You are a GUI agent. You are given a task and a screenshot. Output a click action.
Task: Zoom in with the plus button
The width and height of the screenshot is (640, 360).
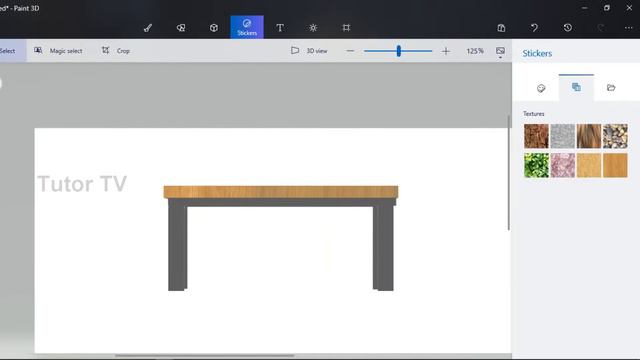point(446,51)
